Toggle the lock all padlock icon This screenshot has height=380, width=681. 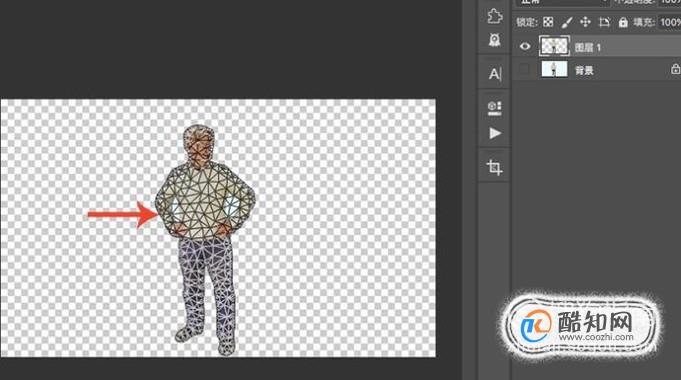[x=623, y=22]
